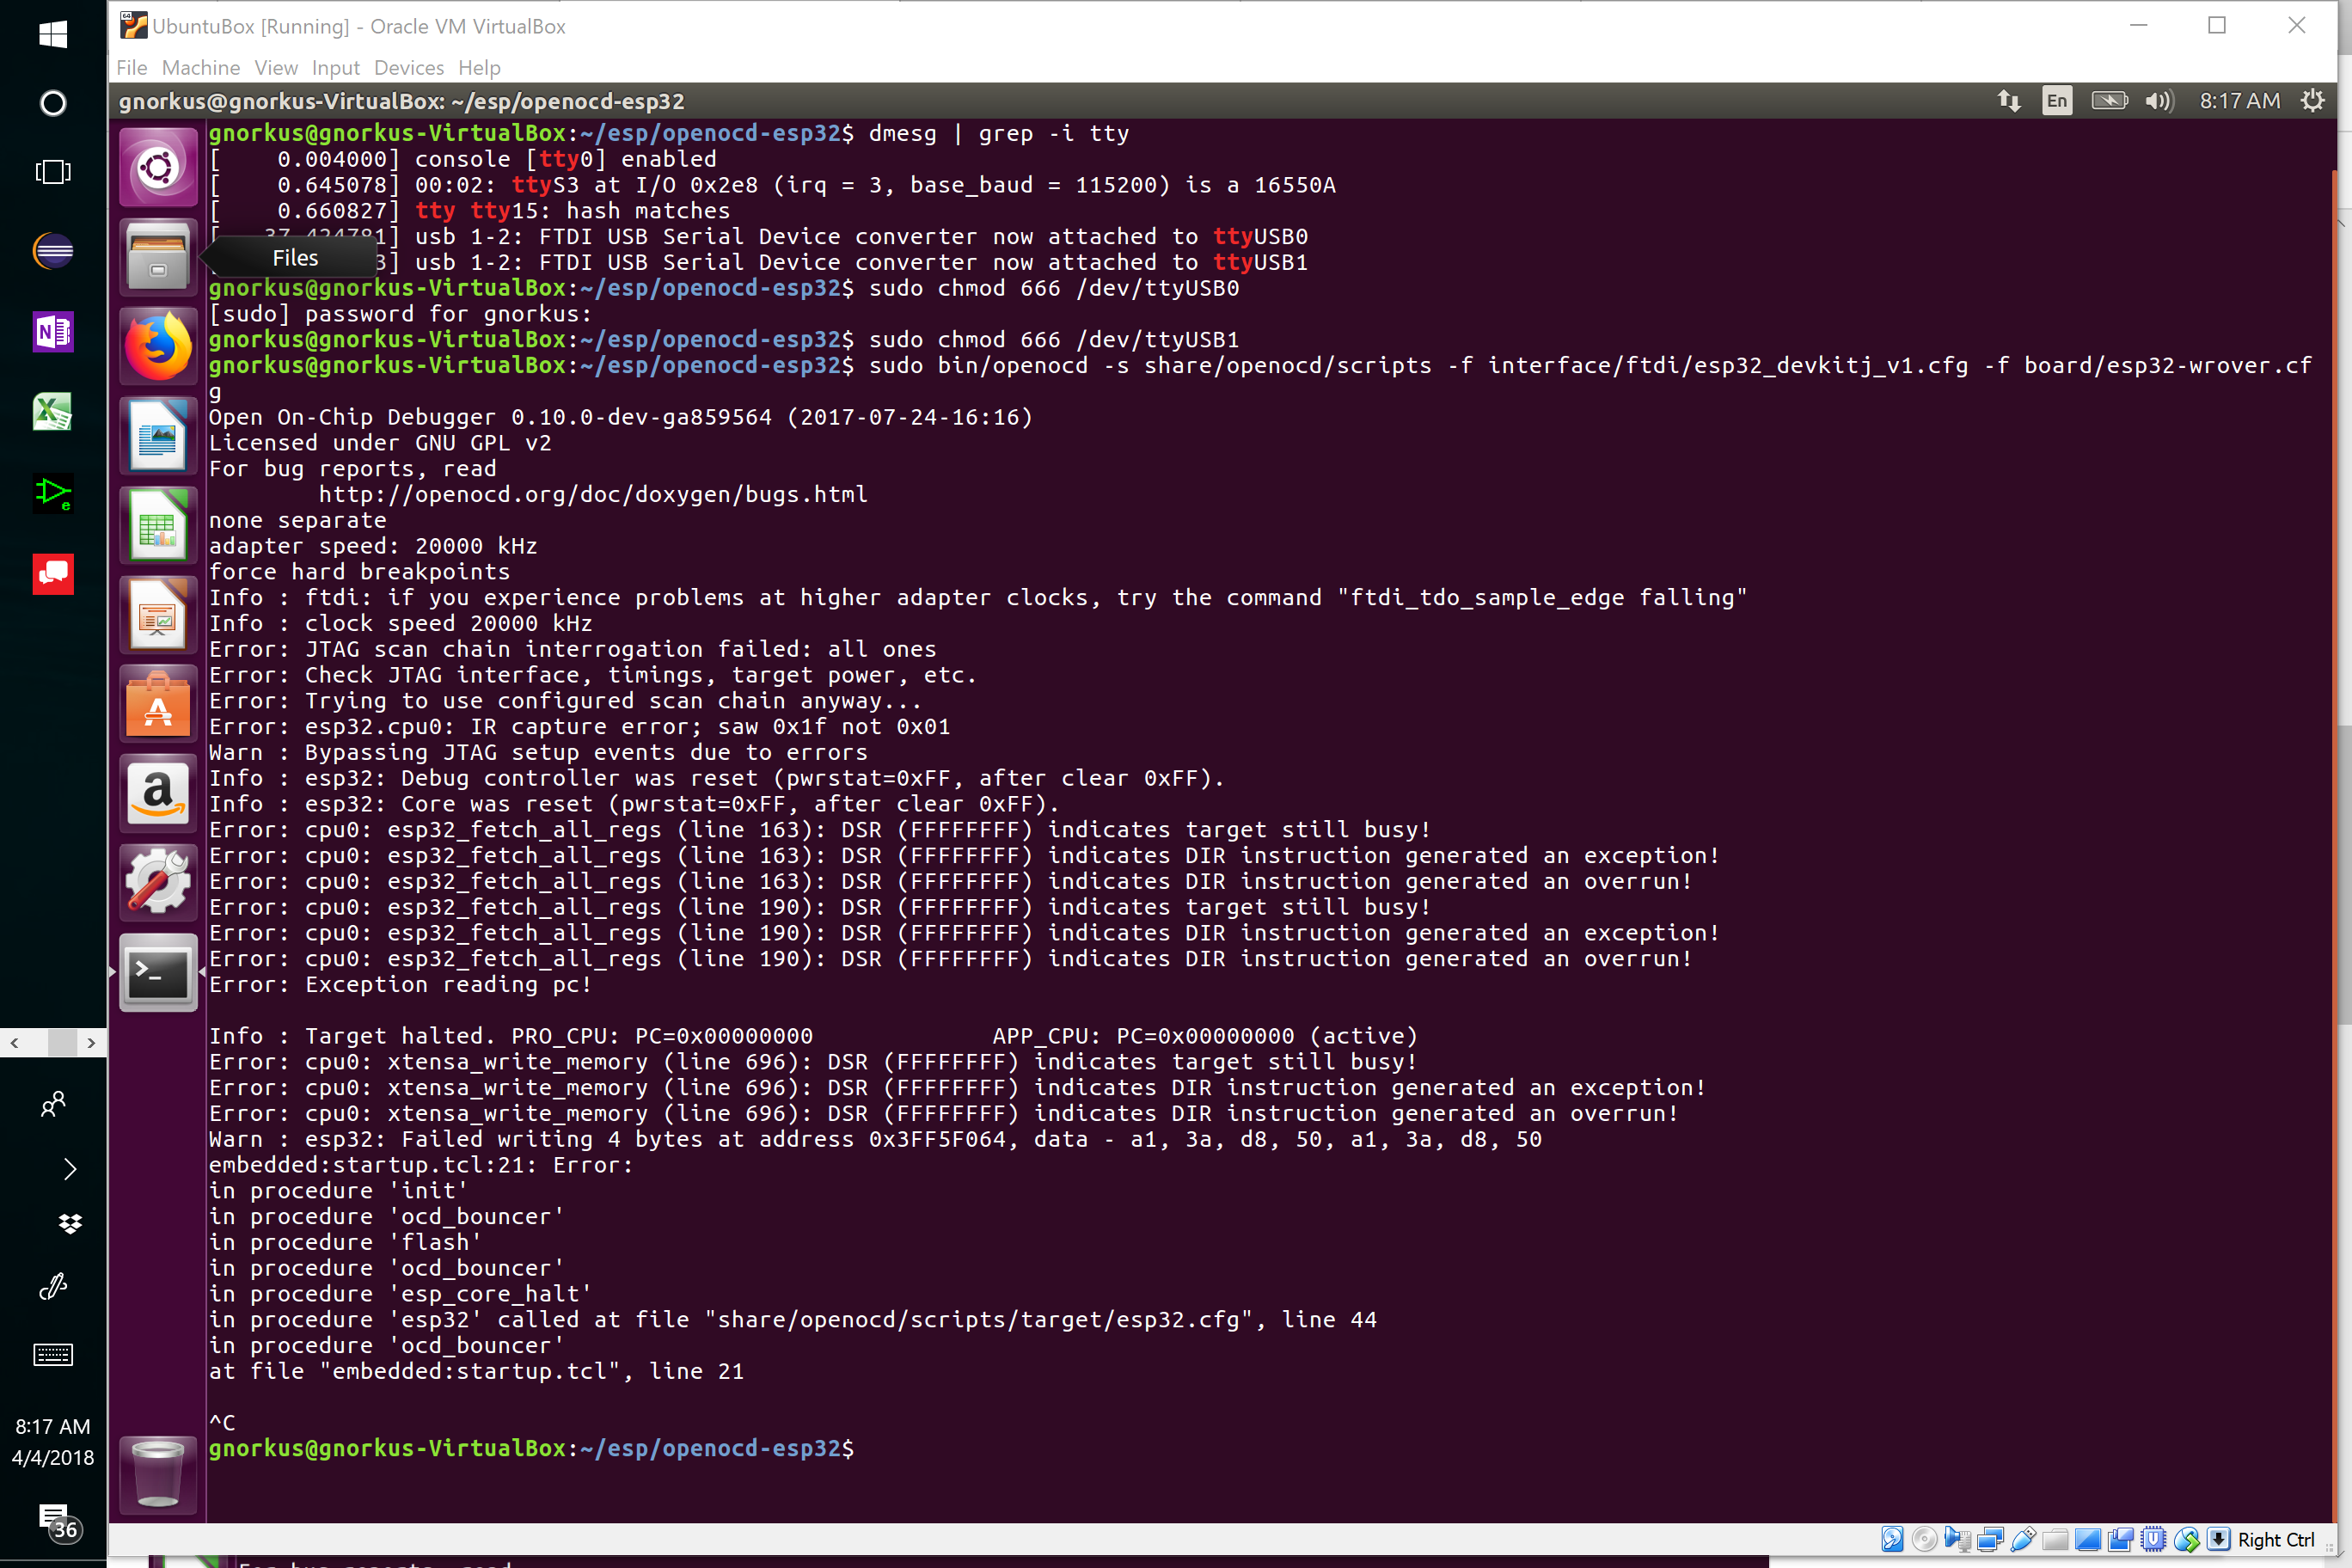Click the final terminal prompt line

[531, 1448]
